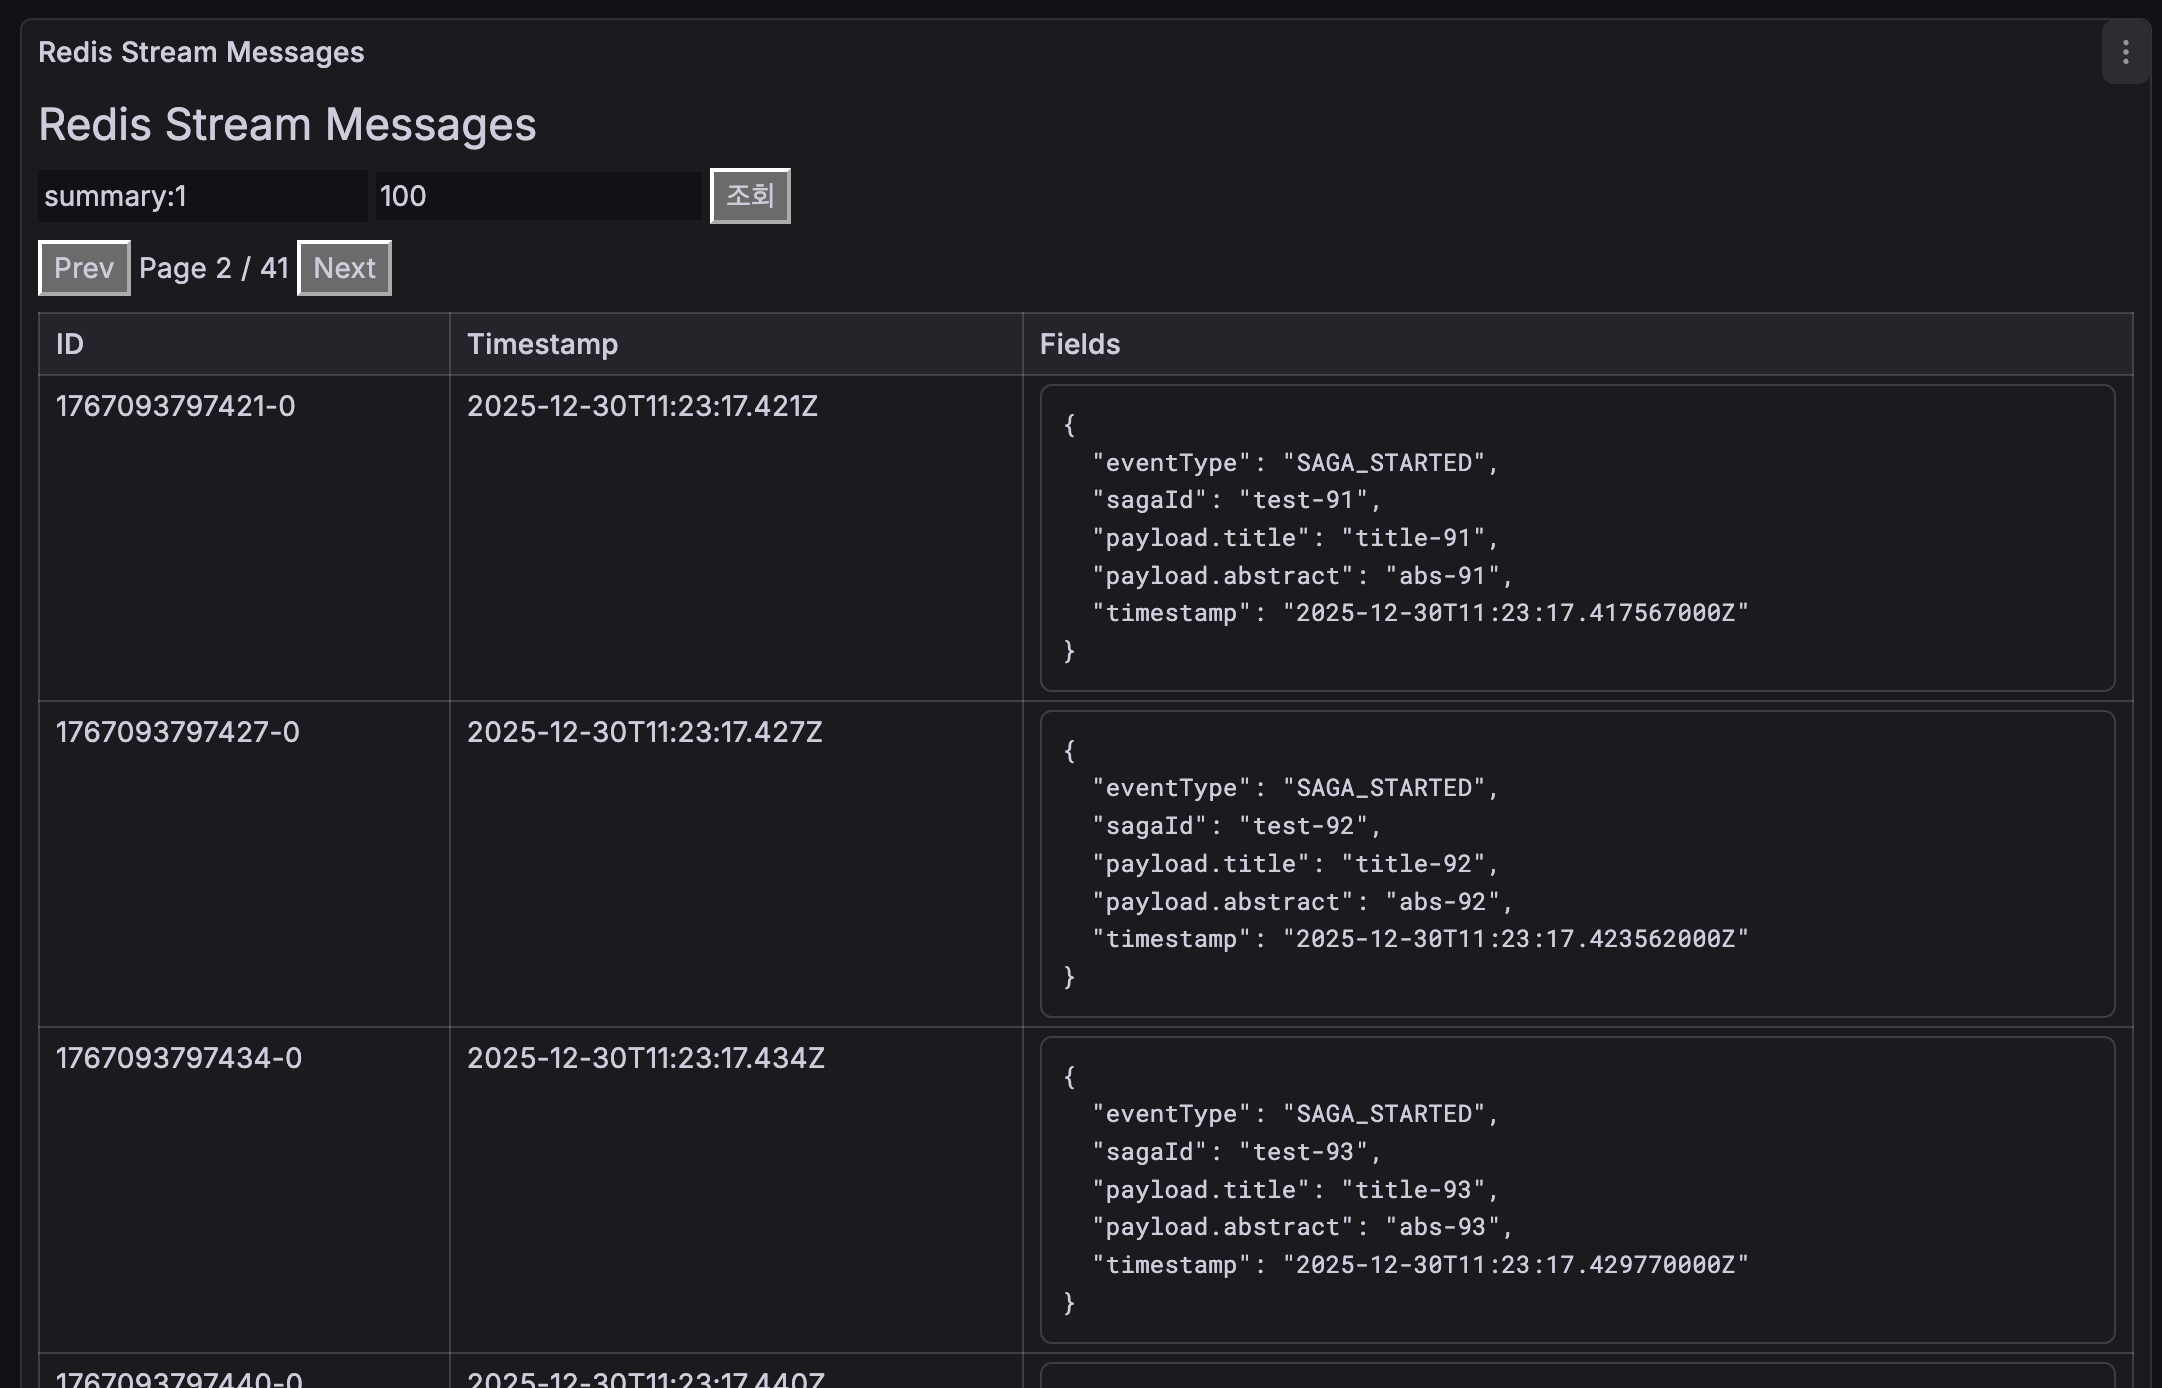Click the count field showing 100
The image size is (2162, 1388).
click(x=538, y=196)
